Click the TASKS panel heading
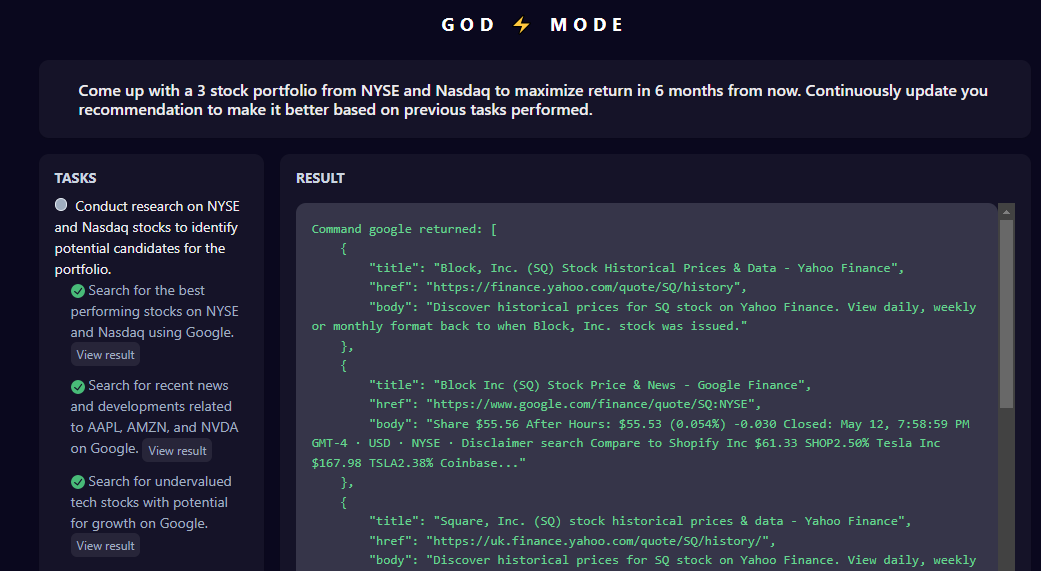Viewport: 1041px width, 571px height. tap(76, 178)
